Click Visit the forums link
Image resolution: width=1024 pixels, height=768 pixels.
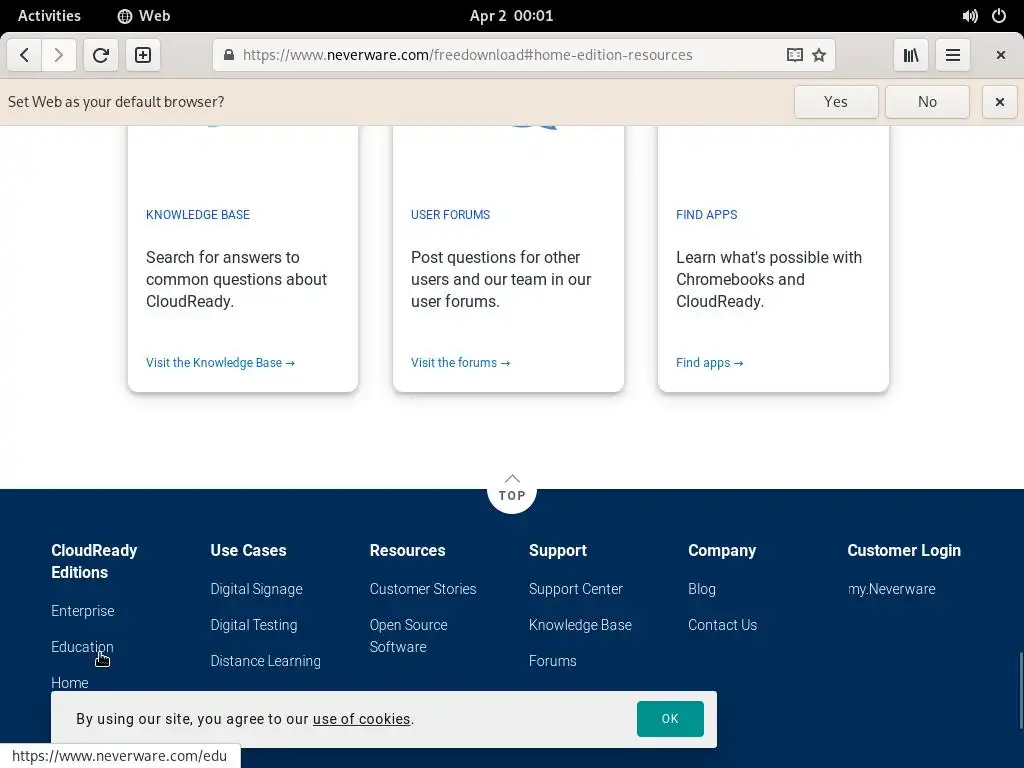point(460,362)
